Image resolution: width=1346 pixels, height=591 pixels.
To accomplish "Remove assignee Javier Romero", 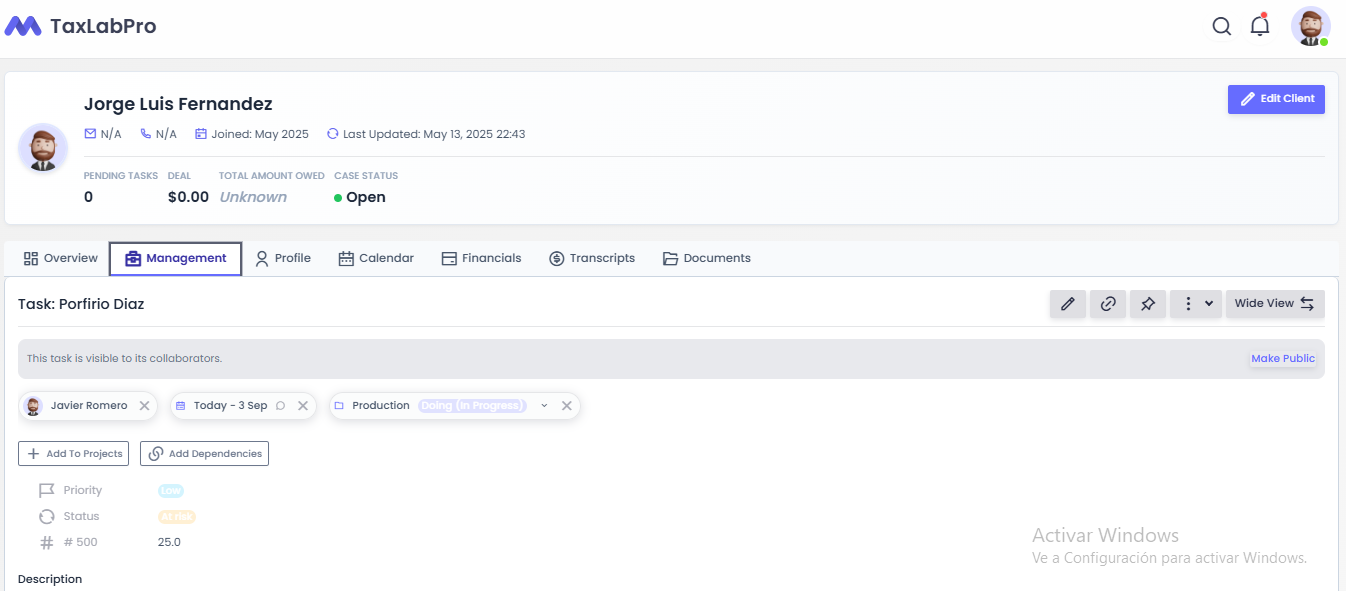I will pyautogui.click(x=144, y=406).
